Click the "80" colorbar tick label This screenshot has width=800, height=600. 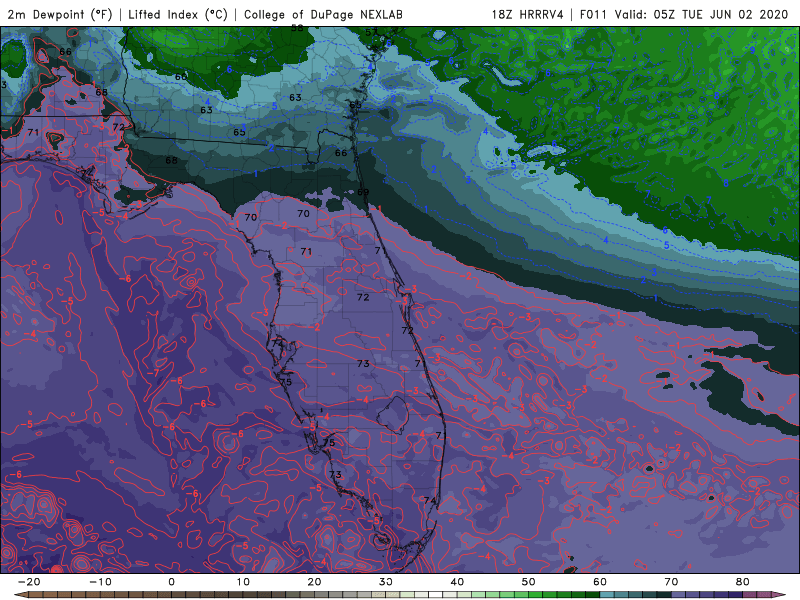743,582
